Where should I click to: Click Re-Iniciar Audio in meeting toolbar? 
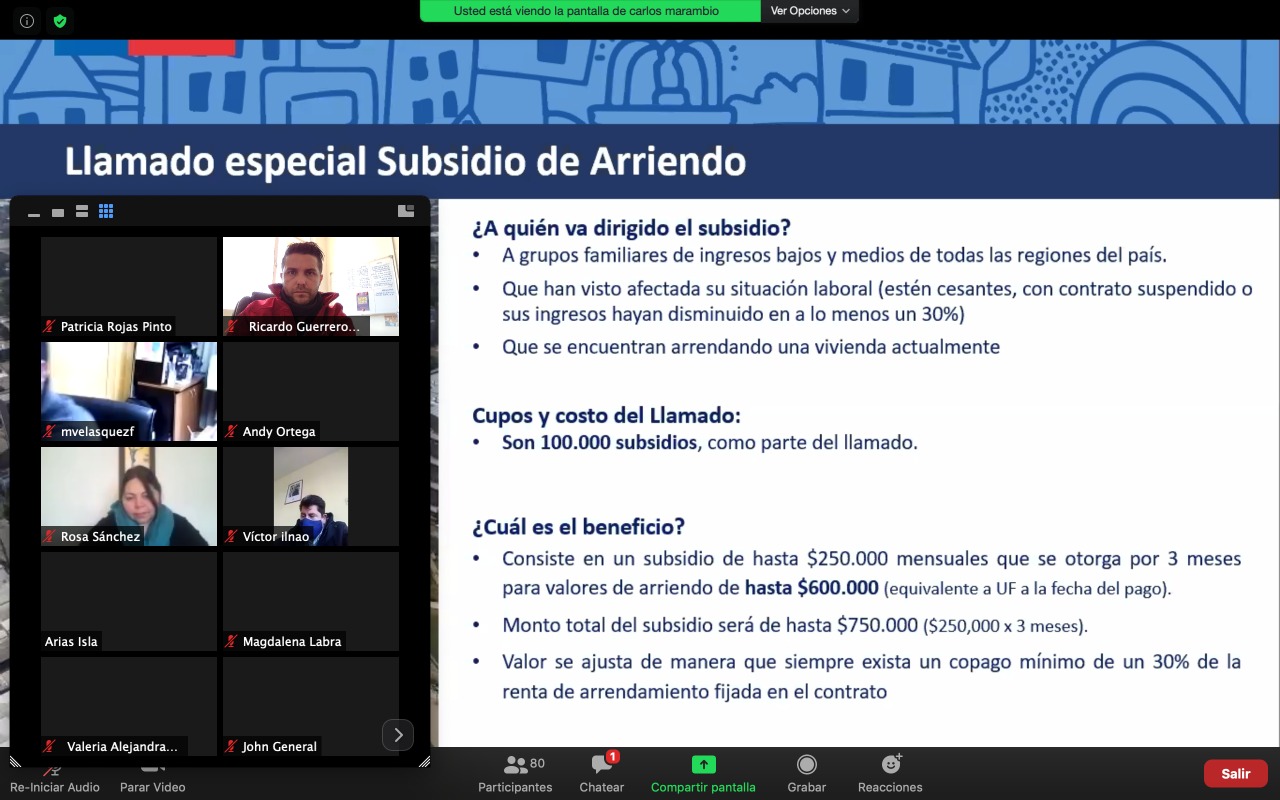tap(55, 776)
